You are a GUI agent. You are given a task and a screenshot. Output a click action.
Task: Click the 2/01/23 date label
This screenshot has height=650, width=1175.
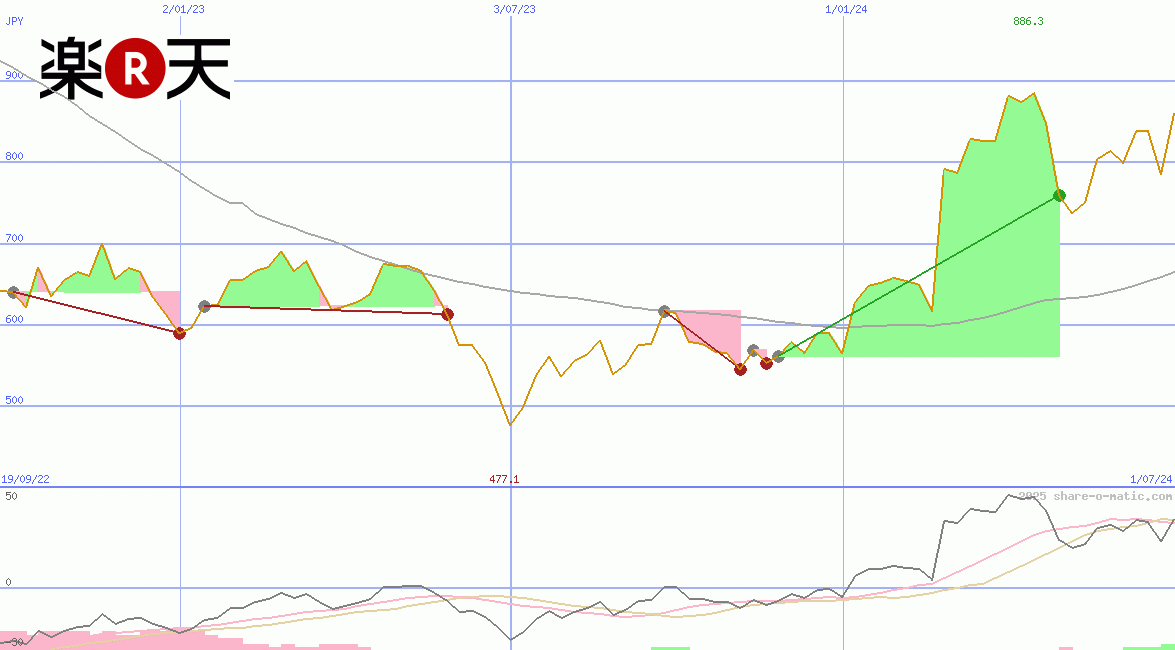tap(183, 9)
